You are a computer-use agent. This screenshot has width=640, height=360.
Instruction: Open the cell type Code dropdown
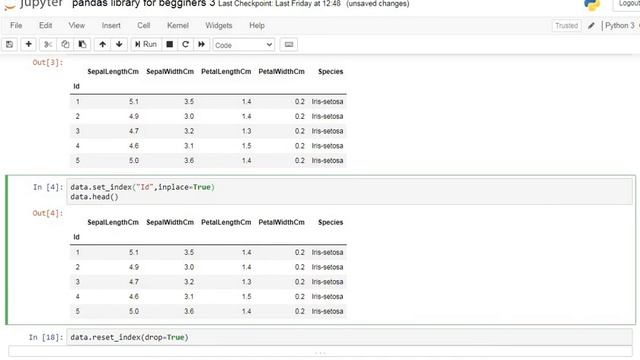pos(244,45)
